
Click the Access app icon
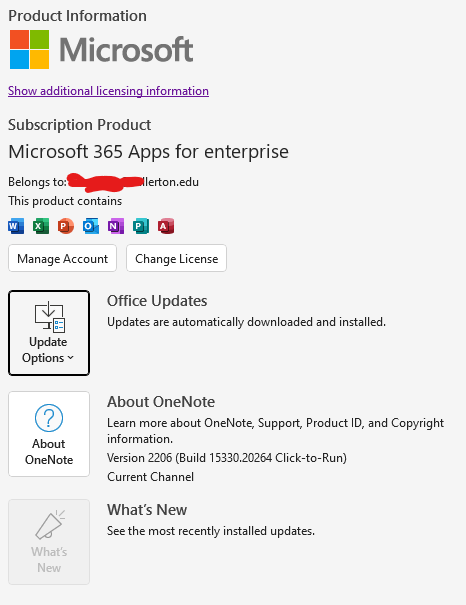click(x=166, y=226)
